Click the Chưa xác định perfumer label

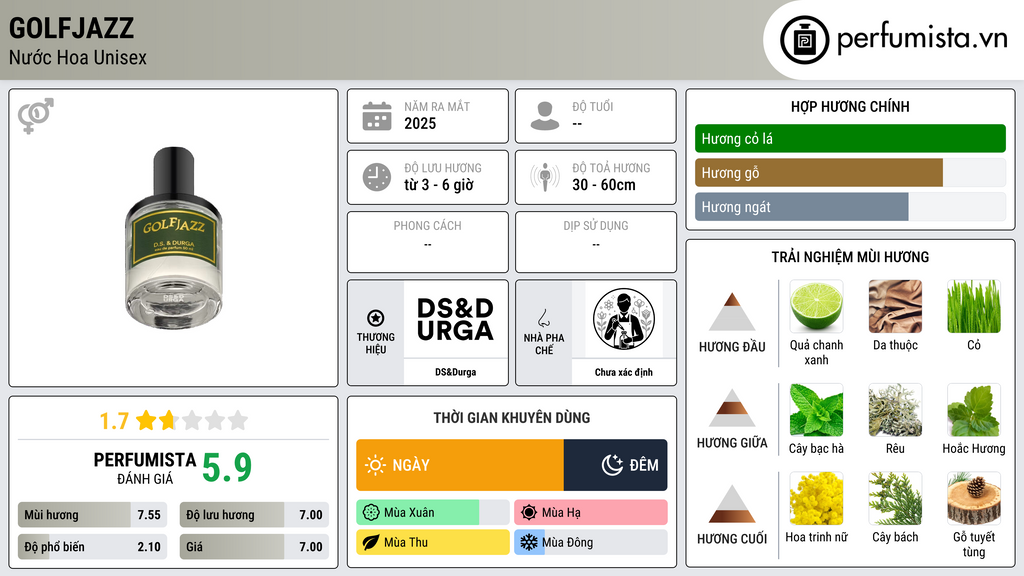coord(624,372)
